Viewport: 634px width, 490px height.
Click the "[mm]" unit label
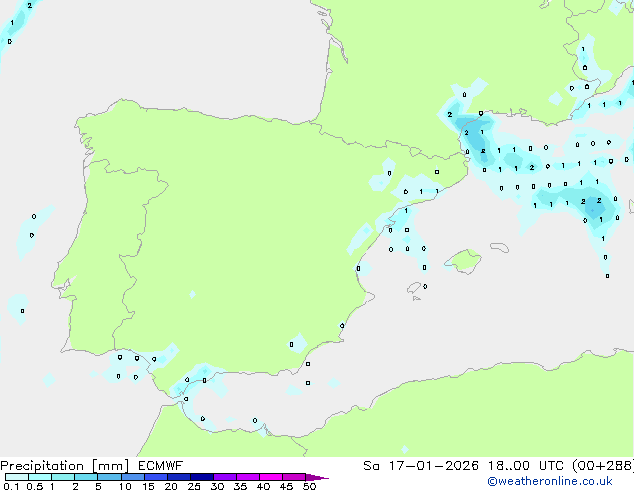click(x=110, y=466)
